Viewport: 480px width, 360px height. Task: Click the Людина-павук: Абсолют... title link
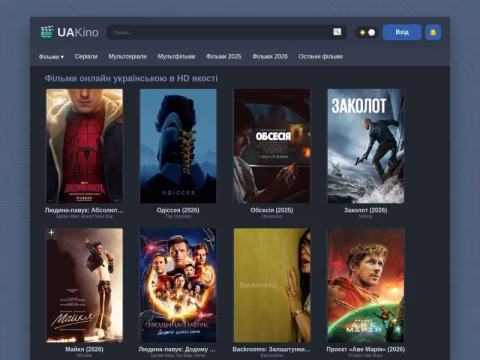coord(84,210)
